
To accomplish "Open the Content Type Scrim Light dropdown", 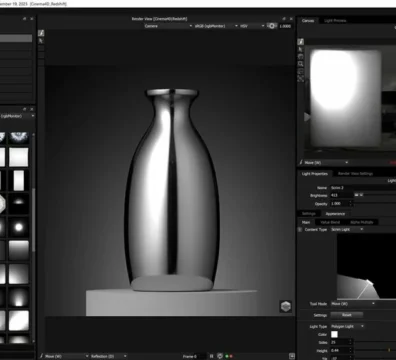I will (x=347, y=229).
